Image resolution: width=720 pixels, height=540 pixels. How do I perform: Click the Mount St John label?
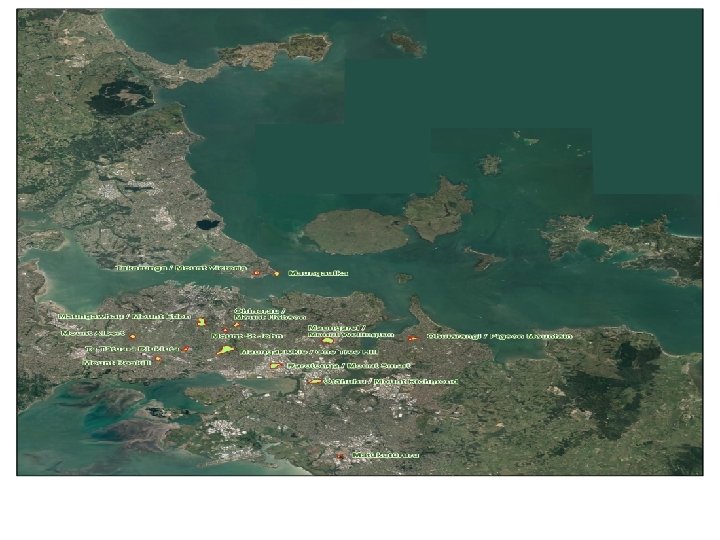click(x=247, y=336)
